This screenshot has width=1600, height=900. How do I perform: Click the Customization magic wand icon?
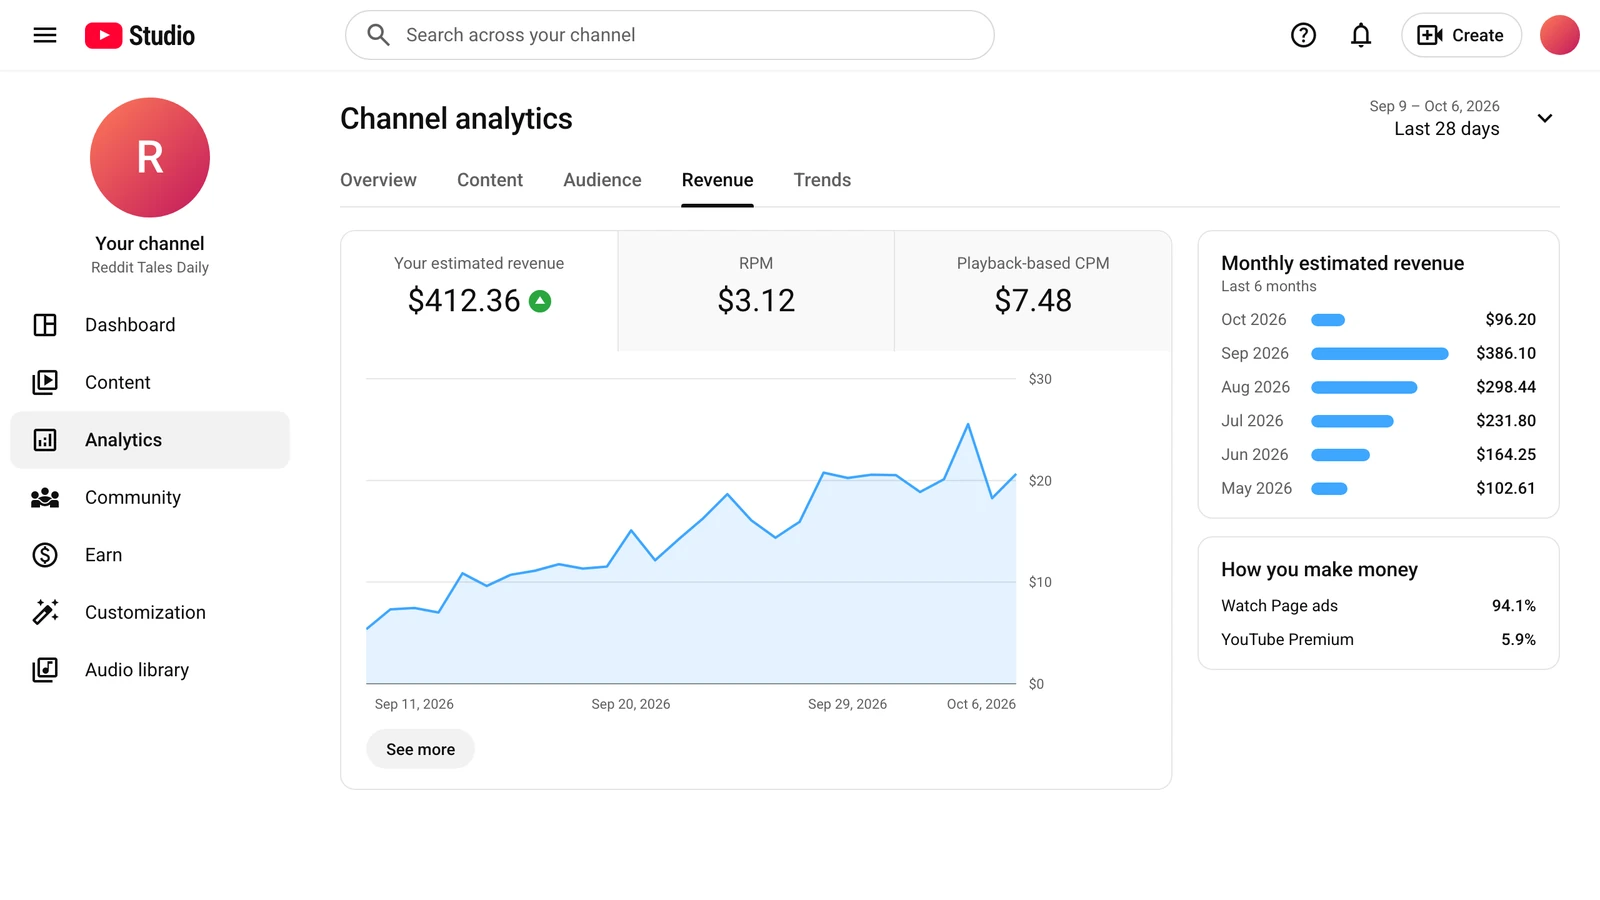tap(45, 612)
